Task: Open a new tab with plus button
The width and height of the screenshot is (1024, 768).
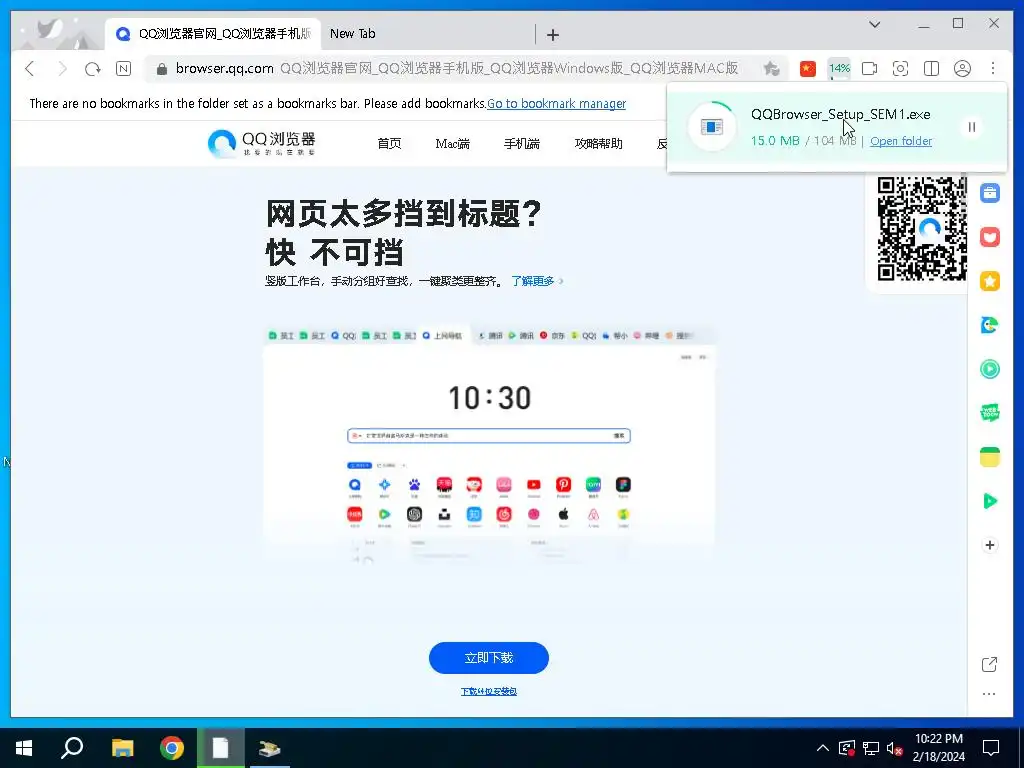Action: click(552, 35)
